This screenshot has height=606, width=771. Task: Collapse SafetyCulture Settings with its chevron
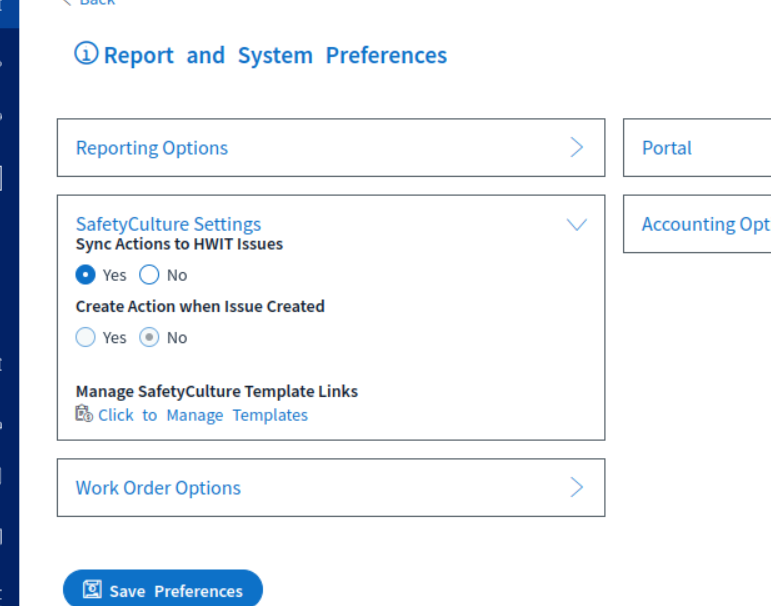[x=577, y=224]
